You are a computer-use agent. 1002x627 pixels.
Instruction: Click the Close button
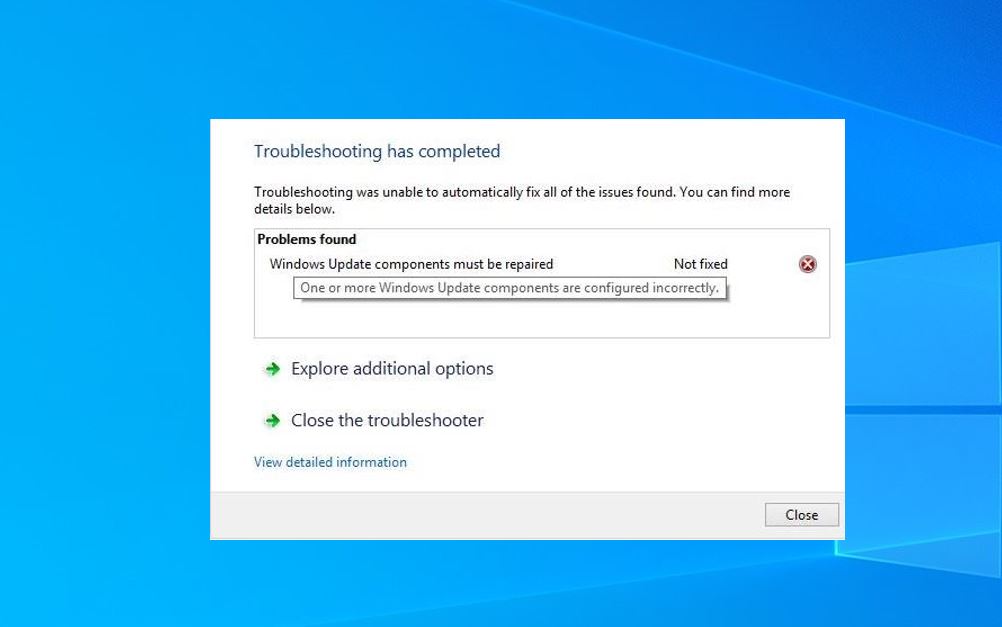(x=801, y=515)
